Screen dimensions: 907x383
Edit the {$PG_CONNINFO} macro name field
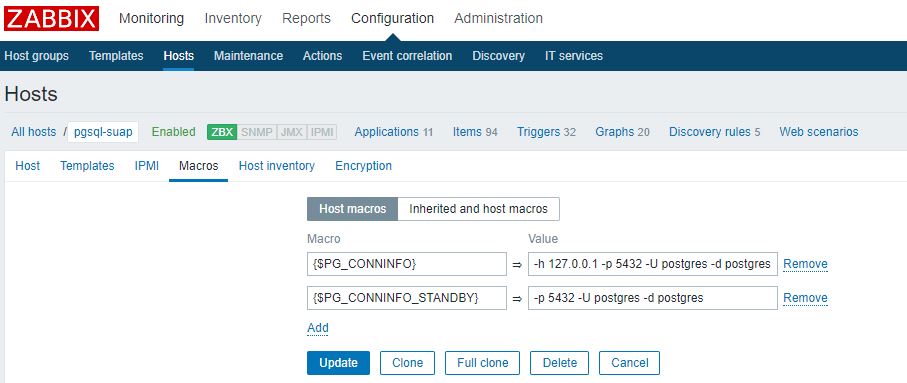click(407, 264)
